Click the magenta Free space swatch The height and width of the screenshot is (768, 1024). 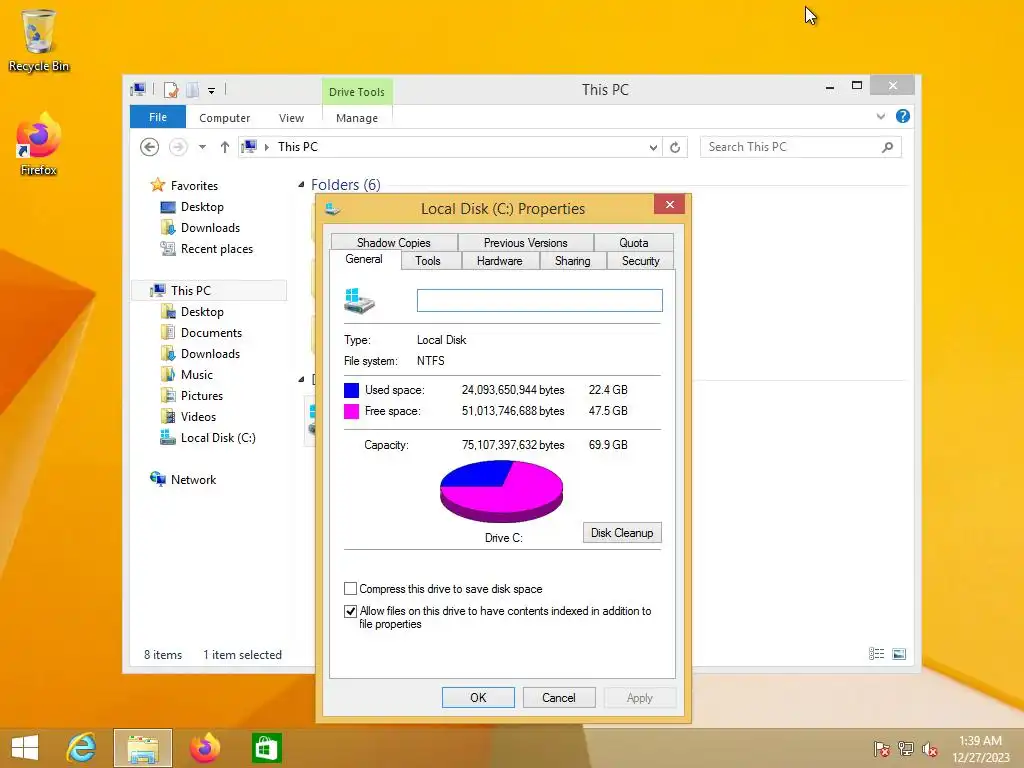click(351, 411)
